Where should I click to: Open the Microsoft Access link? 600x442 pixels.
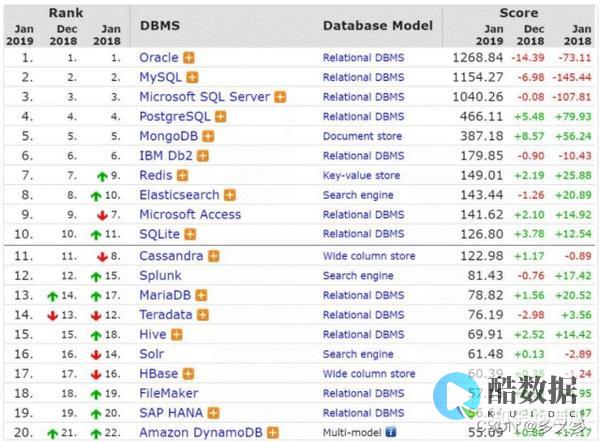190,215
